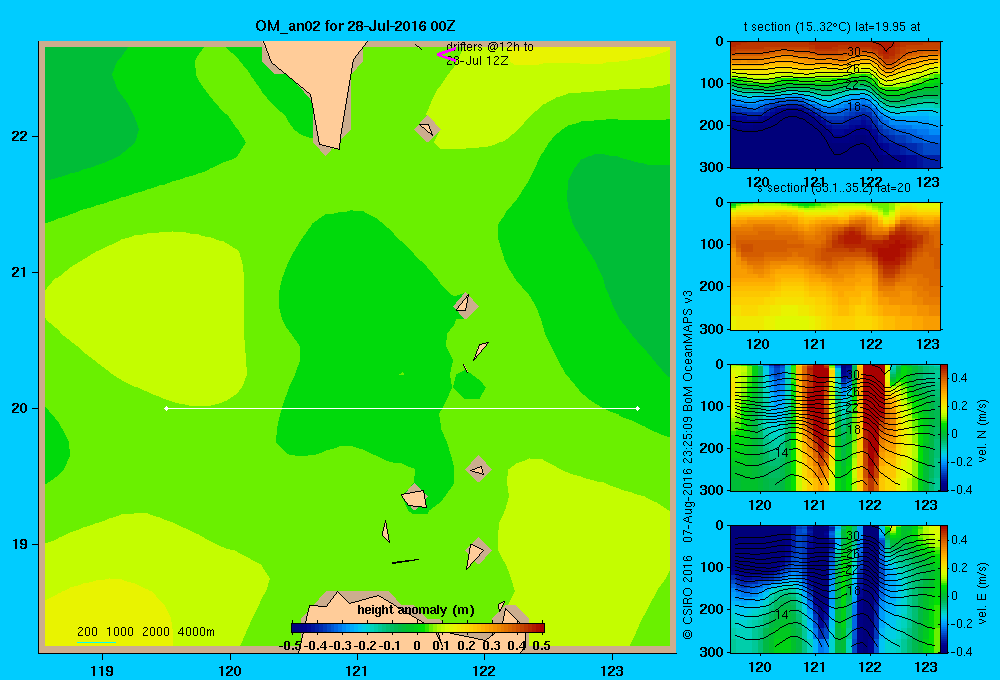Click the height anomaly horizontal color bar
The width and height of the screenshot is (1000, 680).
418,628
